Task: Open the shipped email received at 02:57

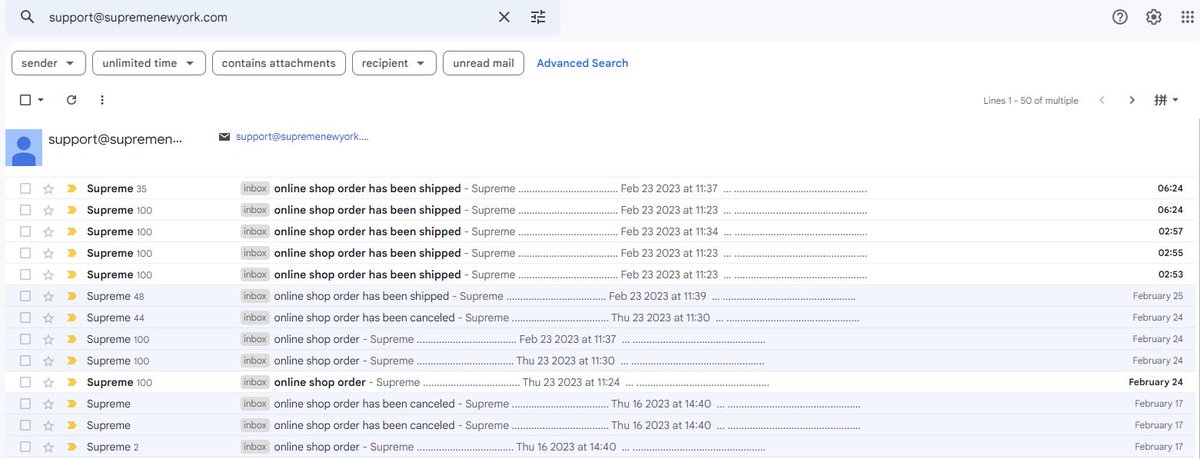Action: [x=600, y=232]
